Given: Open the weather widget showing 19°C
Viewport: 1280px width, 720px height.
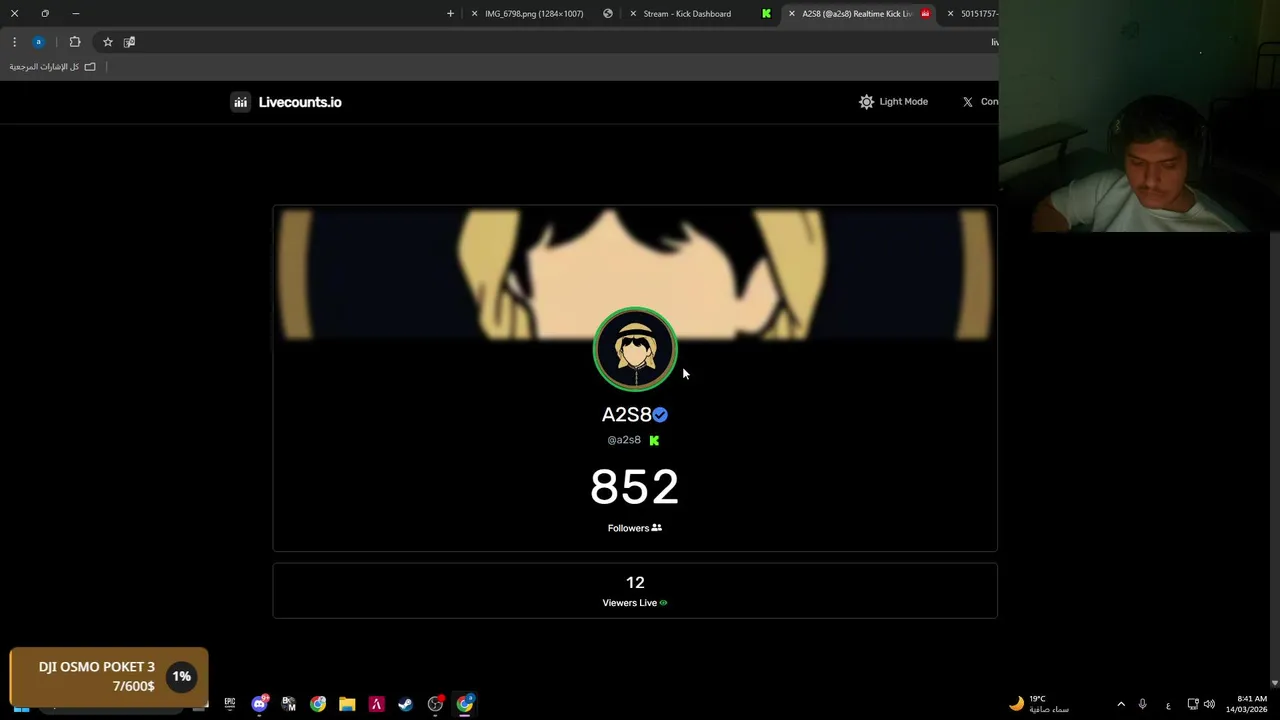Looking at the screenshot, I should tap(1039, 704).
